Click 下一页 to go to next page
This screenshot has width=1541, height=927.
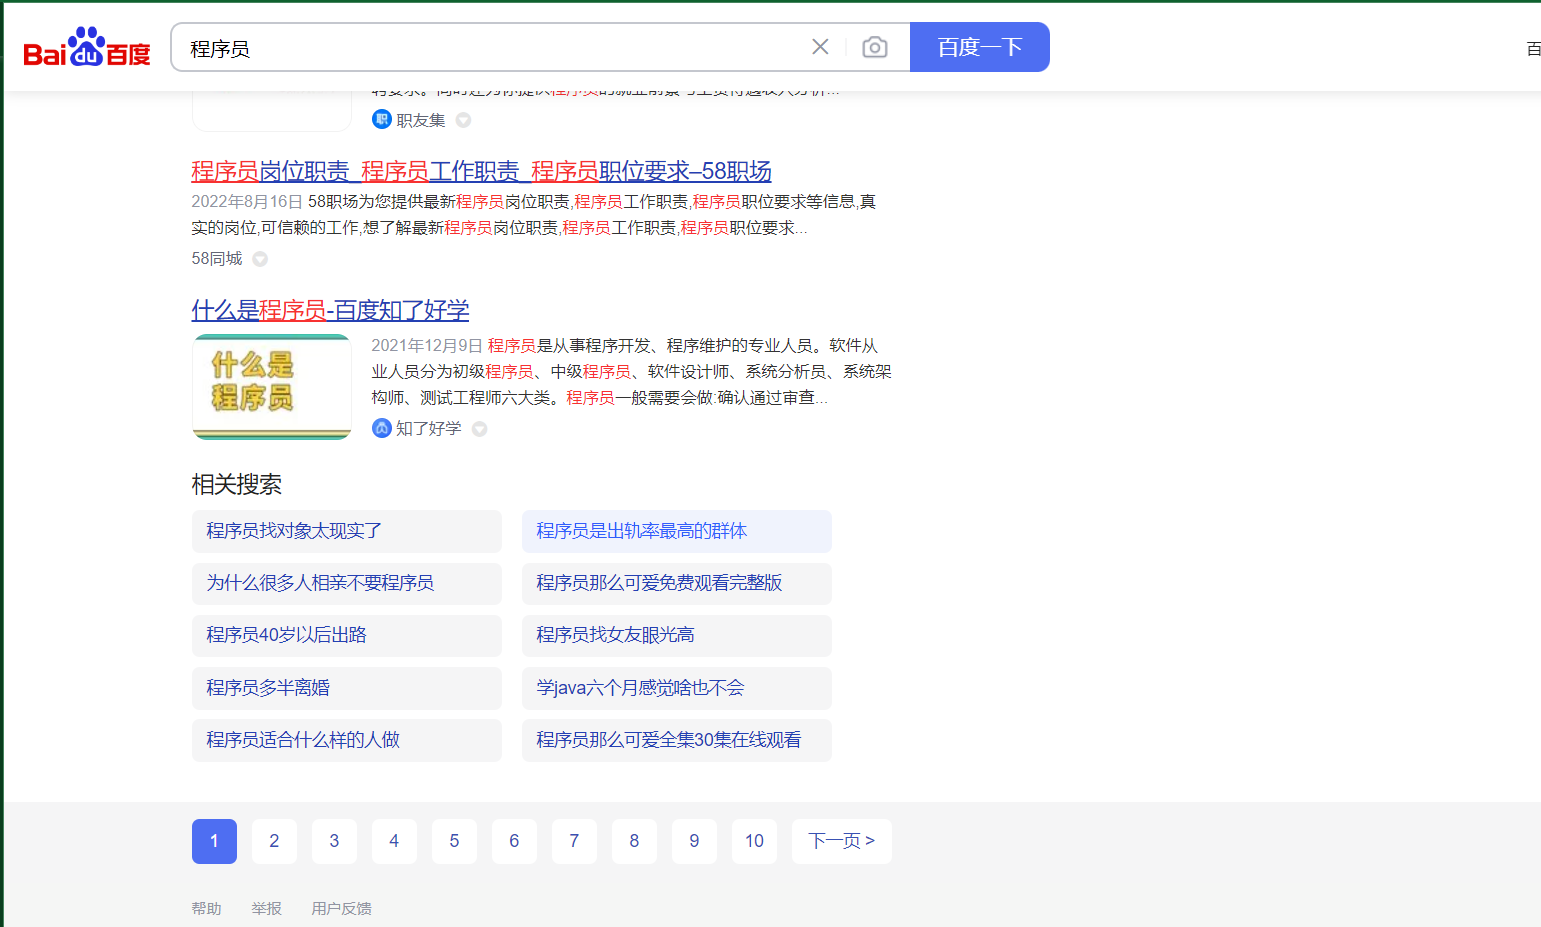click(x=842, y=841)
